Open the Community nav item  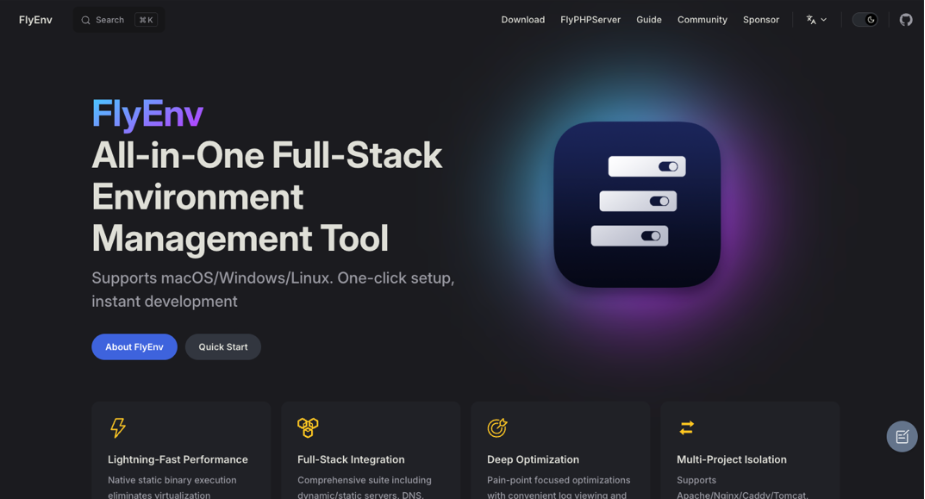click(x=702, y=20)
